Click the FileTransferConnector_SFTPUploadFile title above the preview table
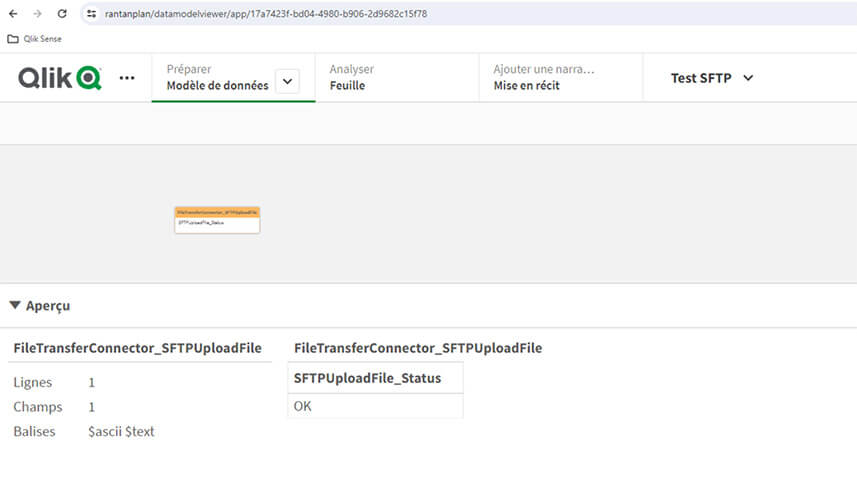 coord(418,348)
